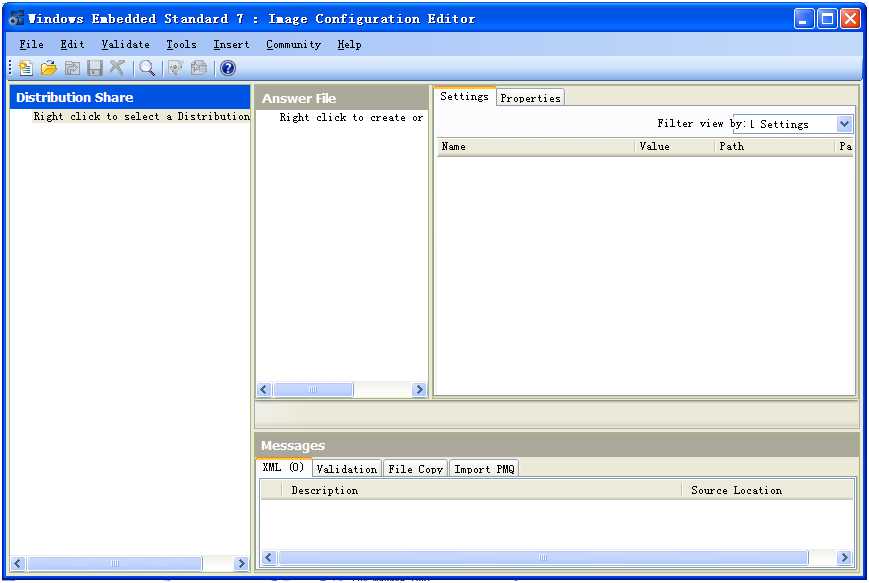Minimize the Image Configuration Editor window
The image size is (869, 583).
(x=804, y=19)
